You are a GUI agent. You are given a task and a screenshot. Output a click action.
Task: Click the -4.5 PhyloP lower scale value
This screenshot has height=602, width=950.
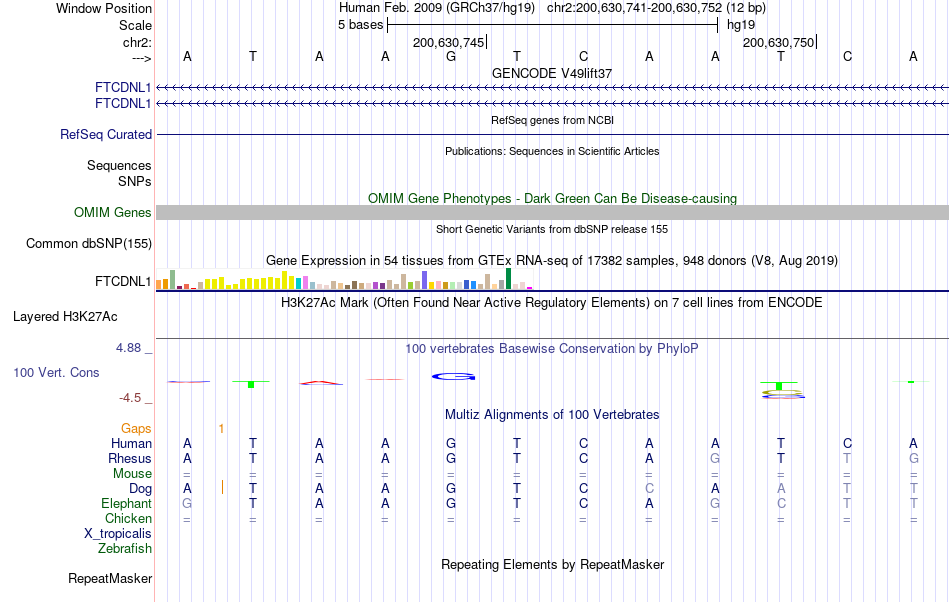130,398
